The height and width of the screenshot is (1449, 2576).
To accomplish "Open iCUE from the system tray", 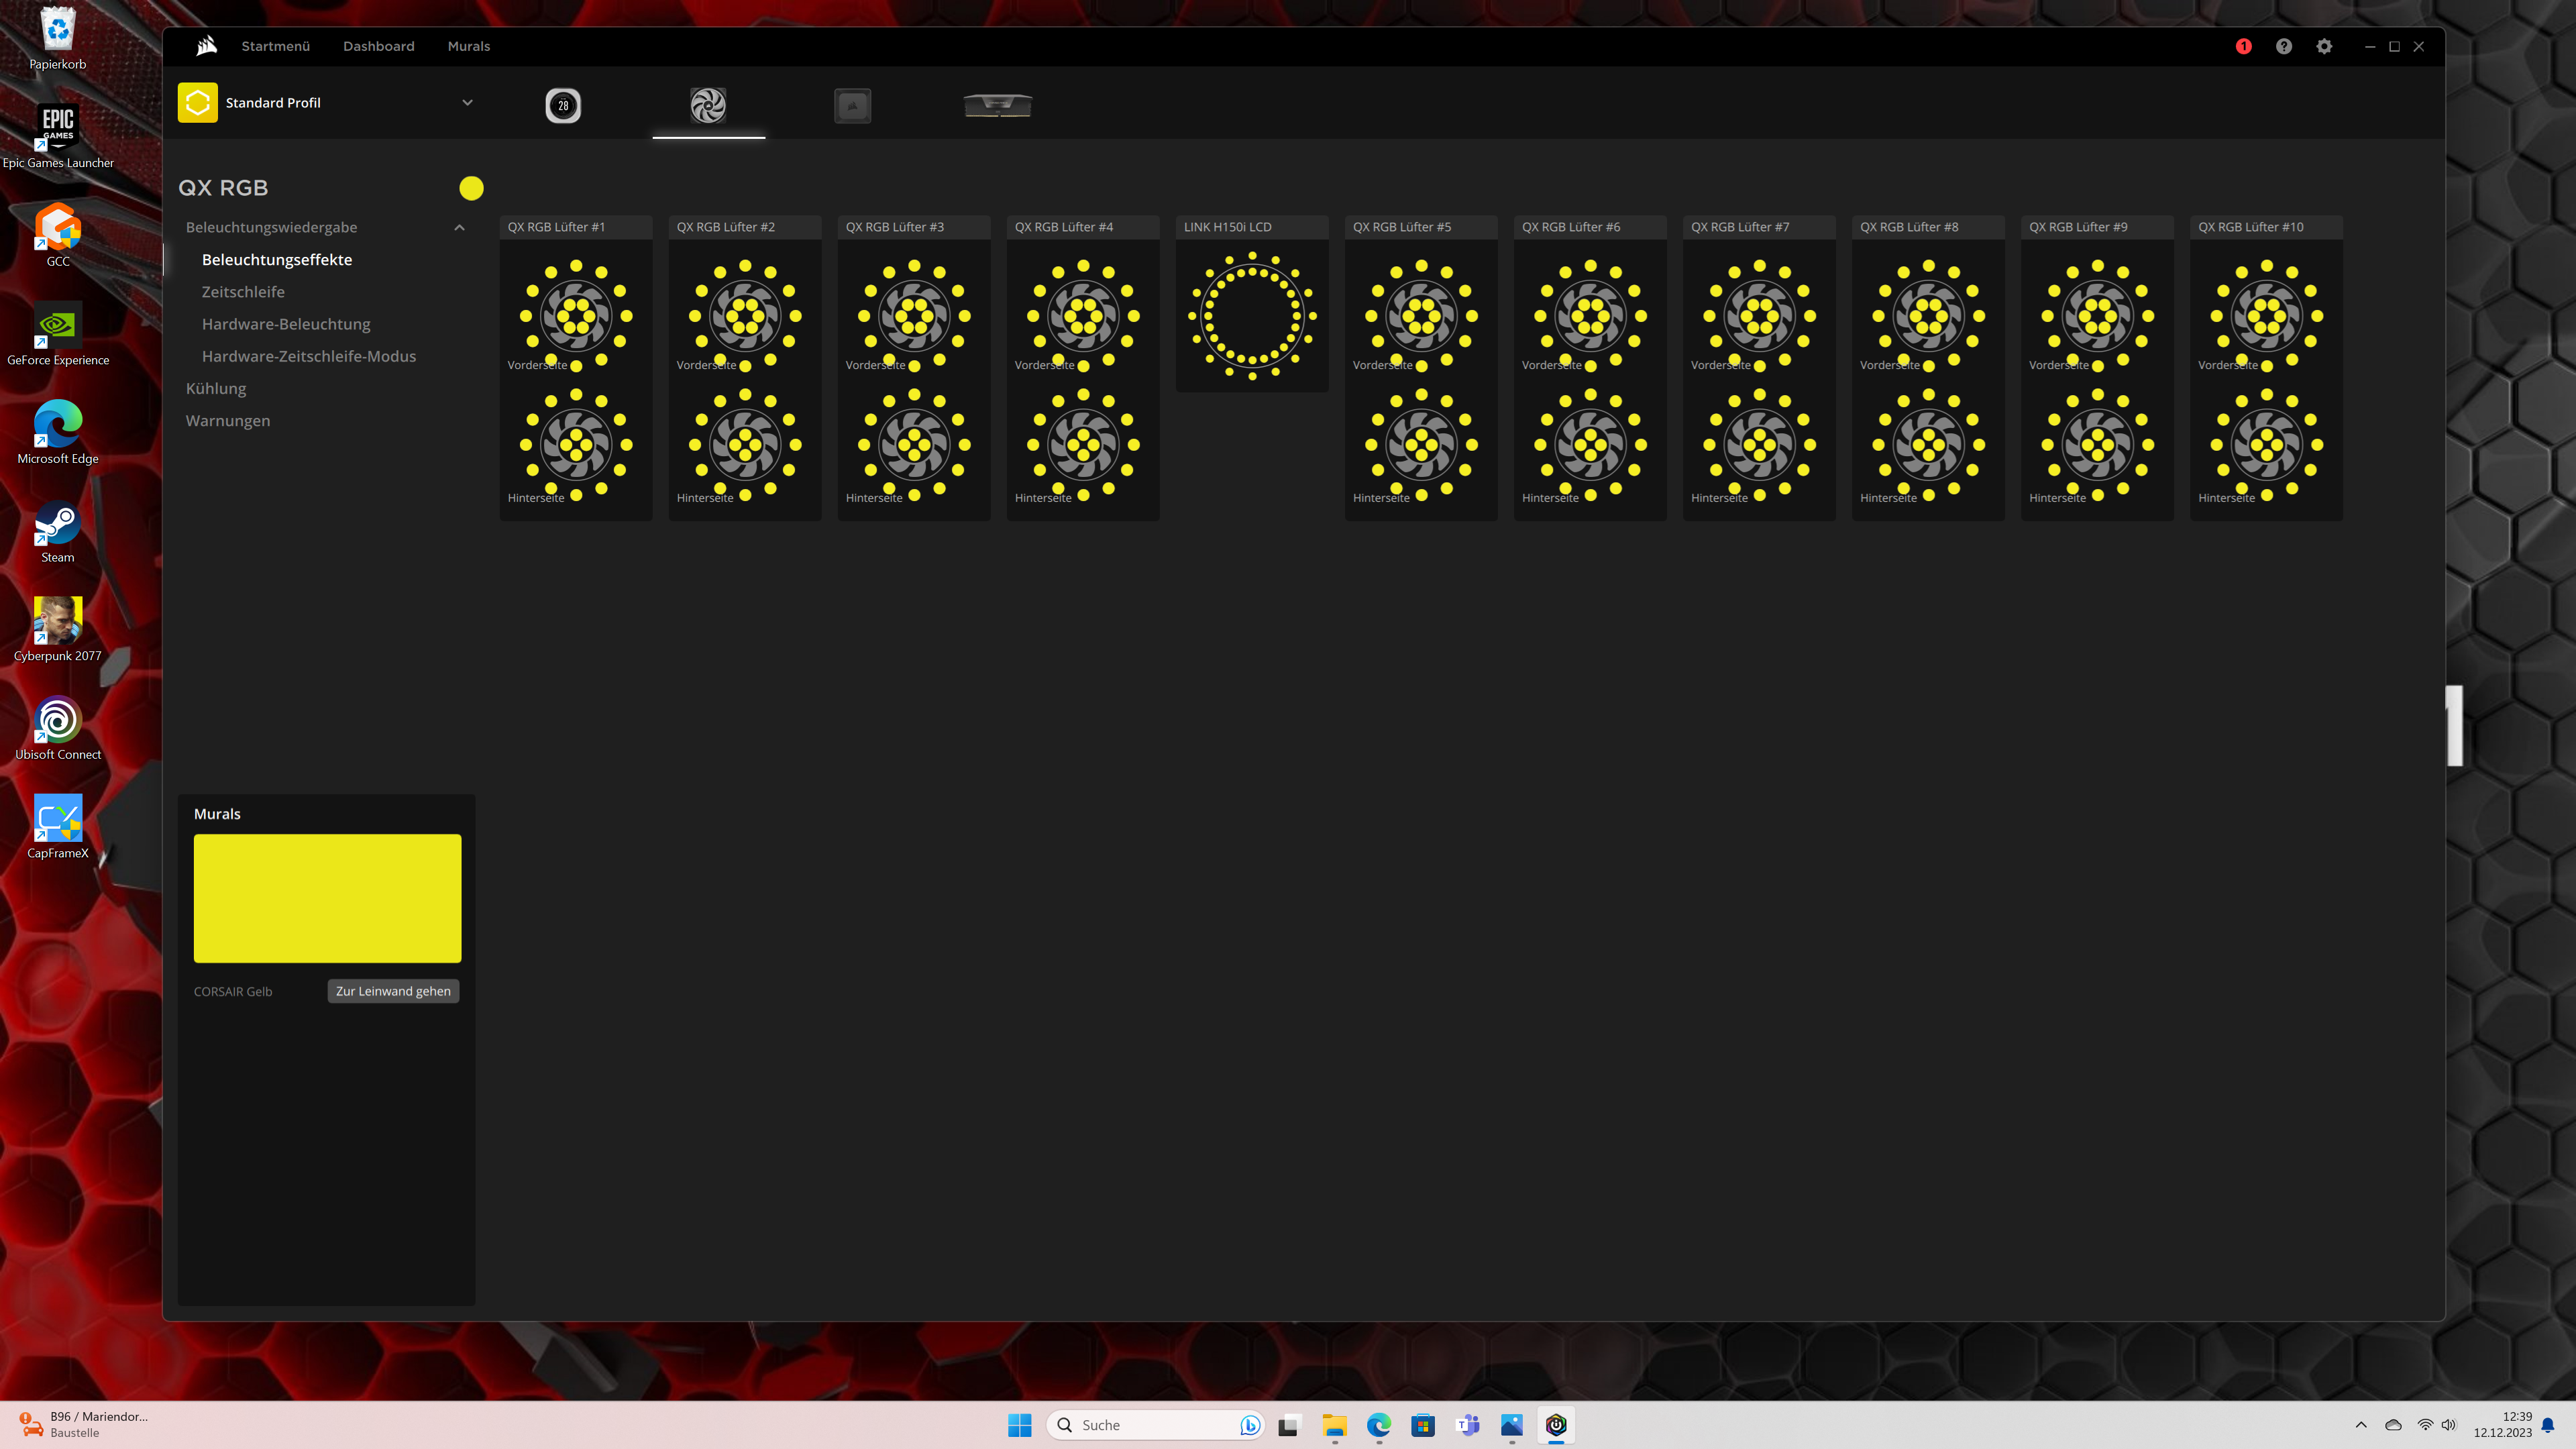I will point(1555,1425).
